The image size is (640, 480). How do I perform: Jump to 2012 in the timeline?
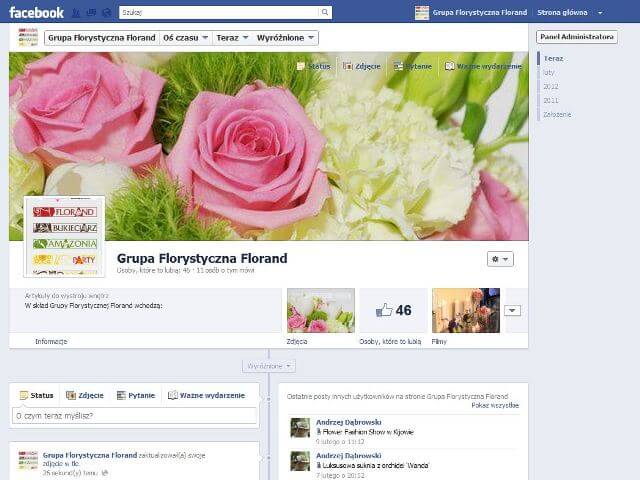(x=551, y=86)
